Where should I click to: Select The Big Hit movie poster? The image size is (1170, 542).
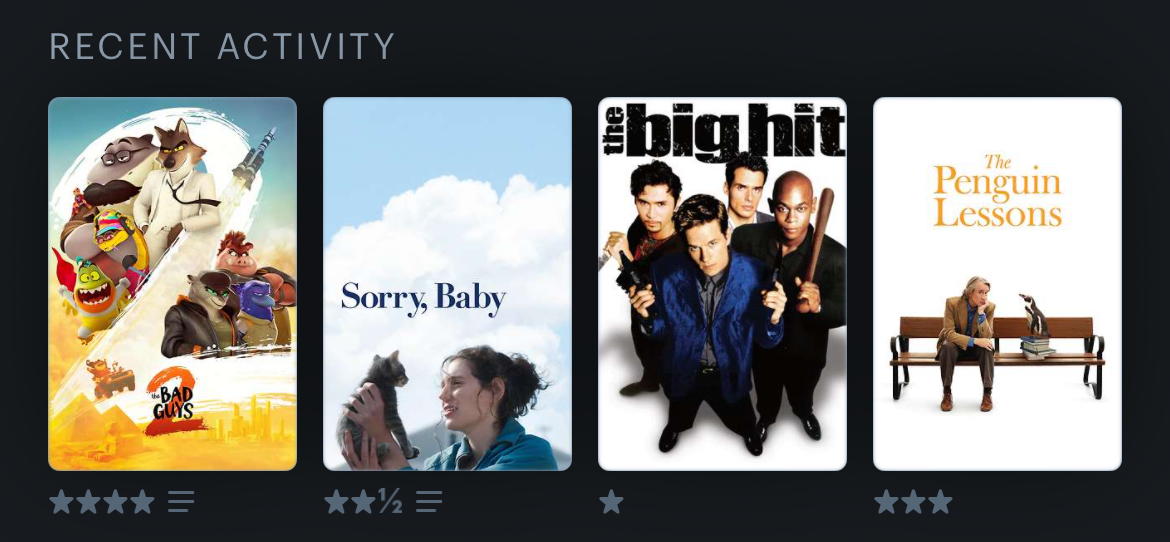coord(722,284)
